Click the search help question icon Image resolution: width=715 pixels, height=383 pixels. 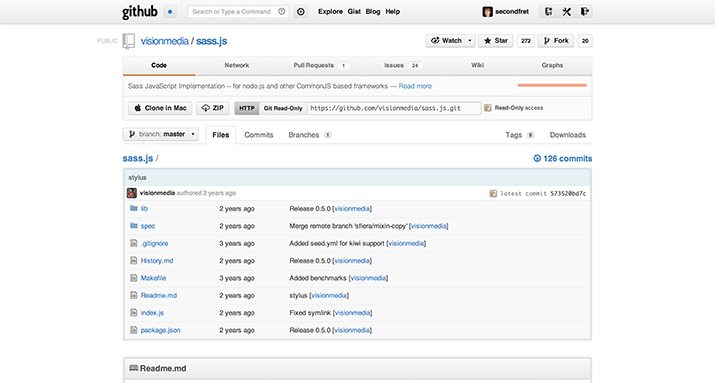282,11
